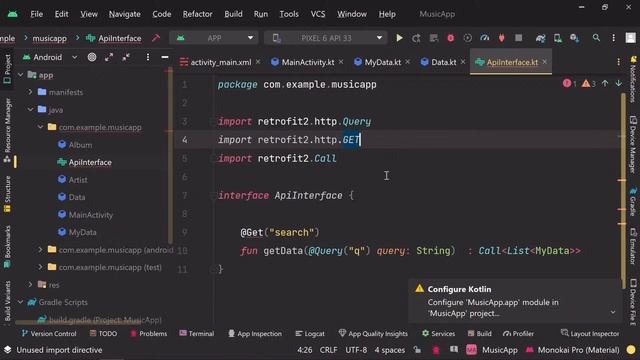Open App Quality Insights window
Viewport: 640px width, 360px height.
373,333
